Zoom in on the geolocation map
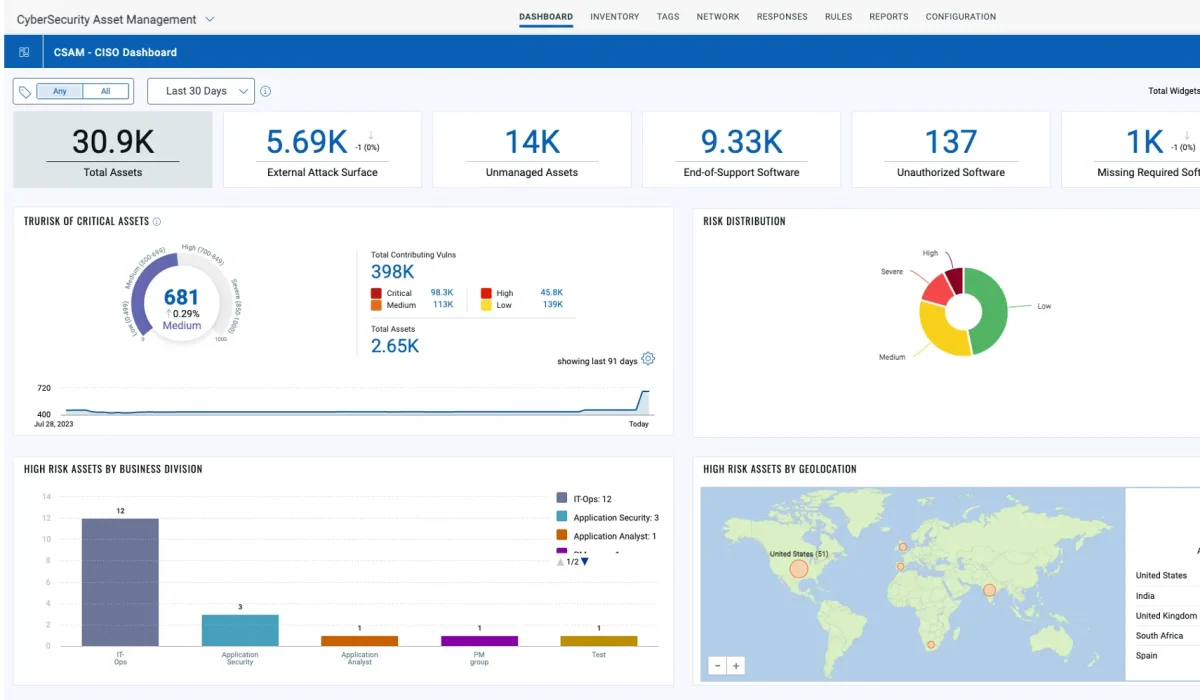 click(x=735, y=665)
